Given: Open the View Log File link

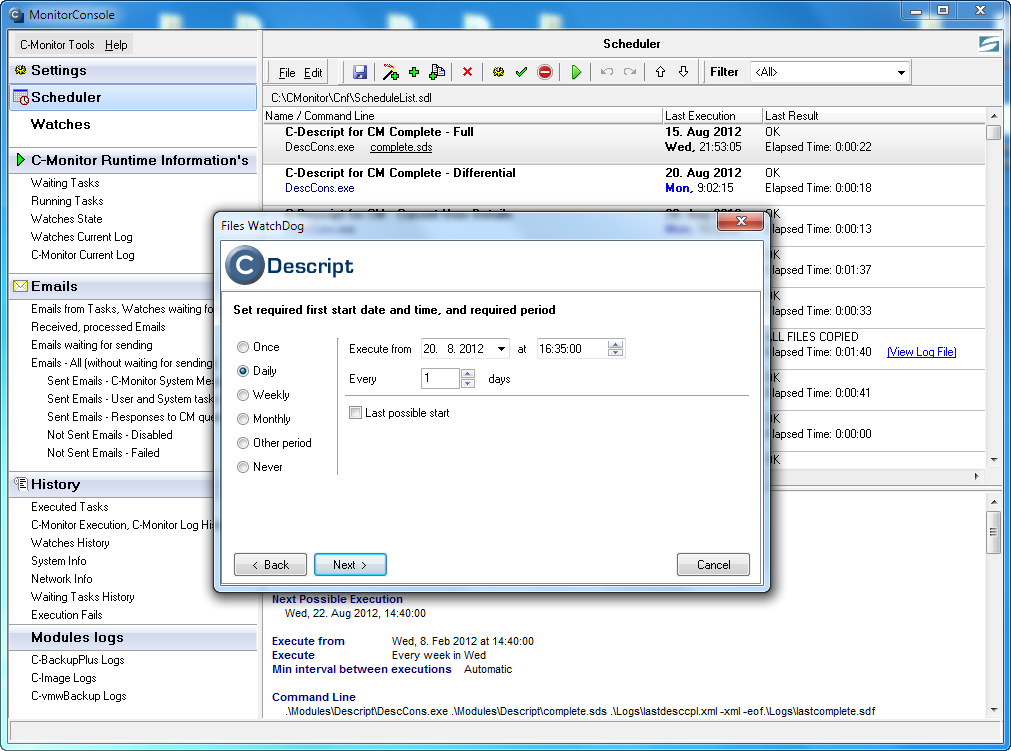Looking at the screenshot, I should pos(921,352).
